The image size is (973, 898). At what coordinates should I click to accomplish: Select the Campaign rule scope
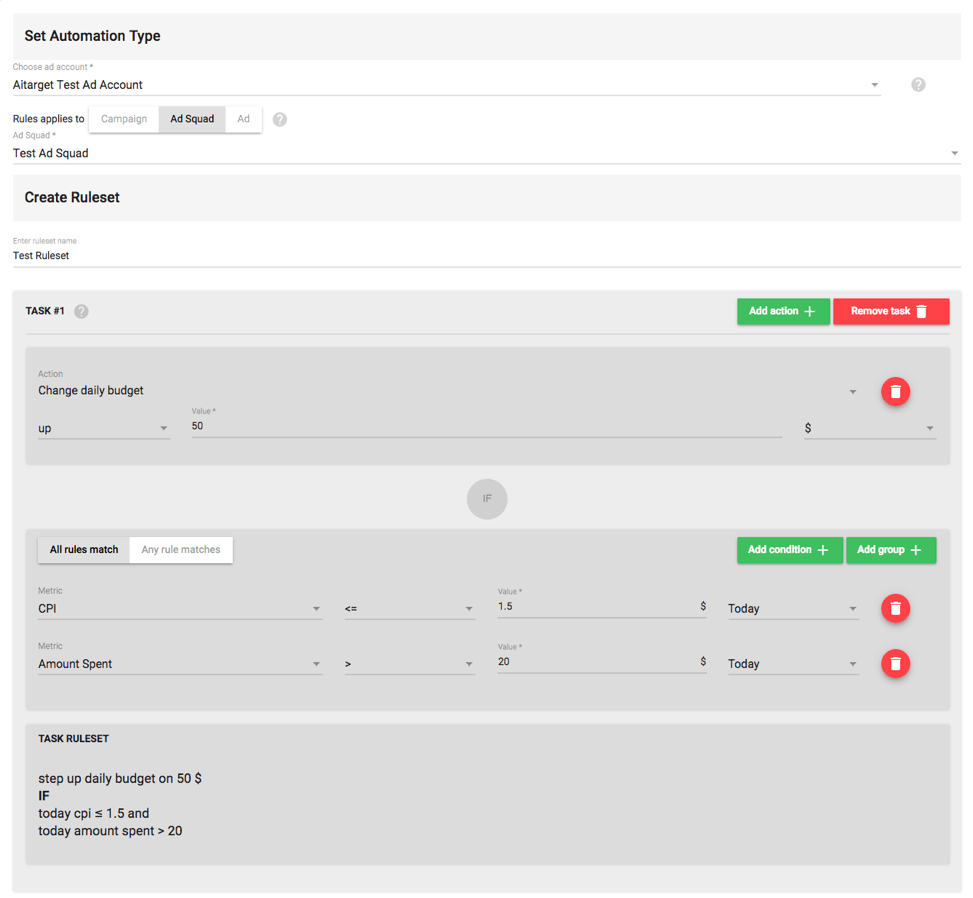pyautogui.click(x=124, y=119)
